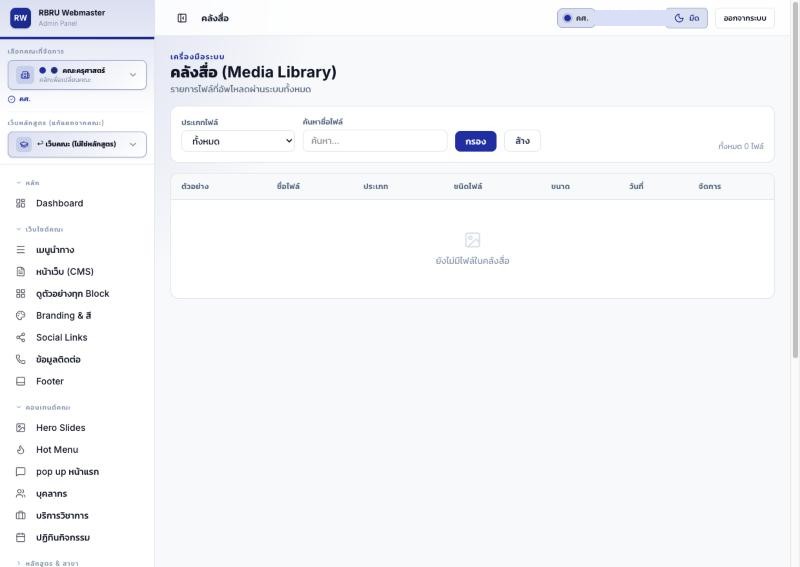
Task: Open the Footer layout icon
Action: [x=20, y=381]
